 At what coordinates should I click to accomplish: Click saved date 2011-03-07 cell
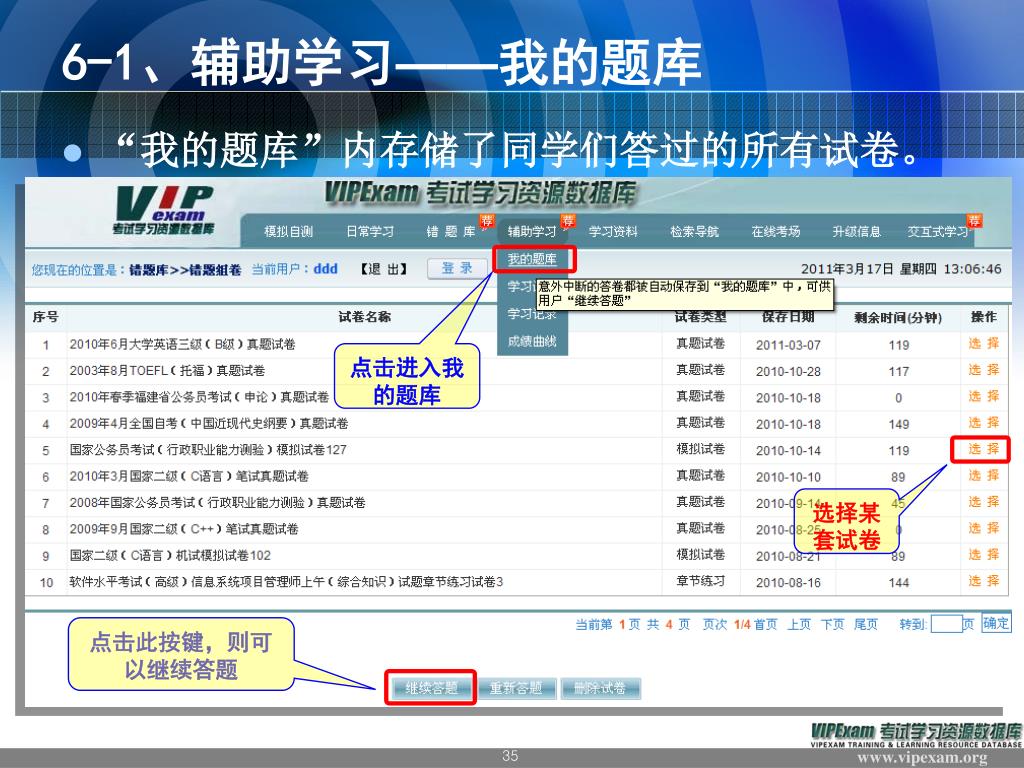point(788,345)
